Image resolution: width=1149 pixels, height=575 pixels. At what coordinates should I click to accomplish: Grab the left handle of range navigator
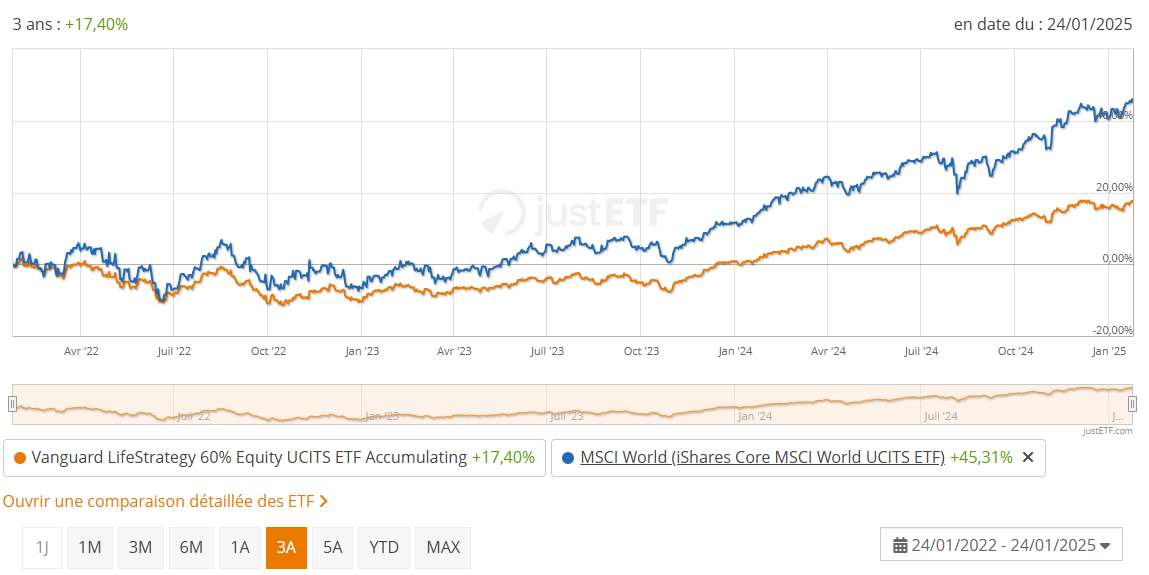(x=12, y=404)
